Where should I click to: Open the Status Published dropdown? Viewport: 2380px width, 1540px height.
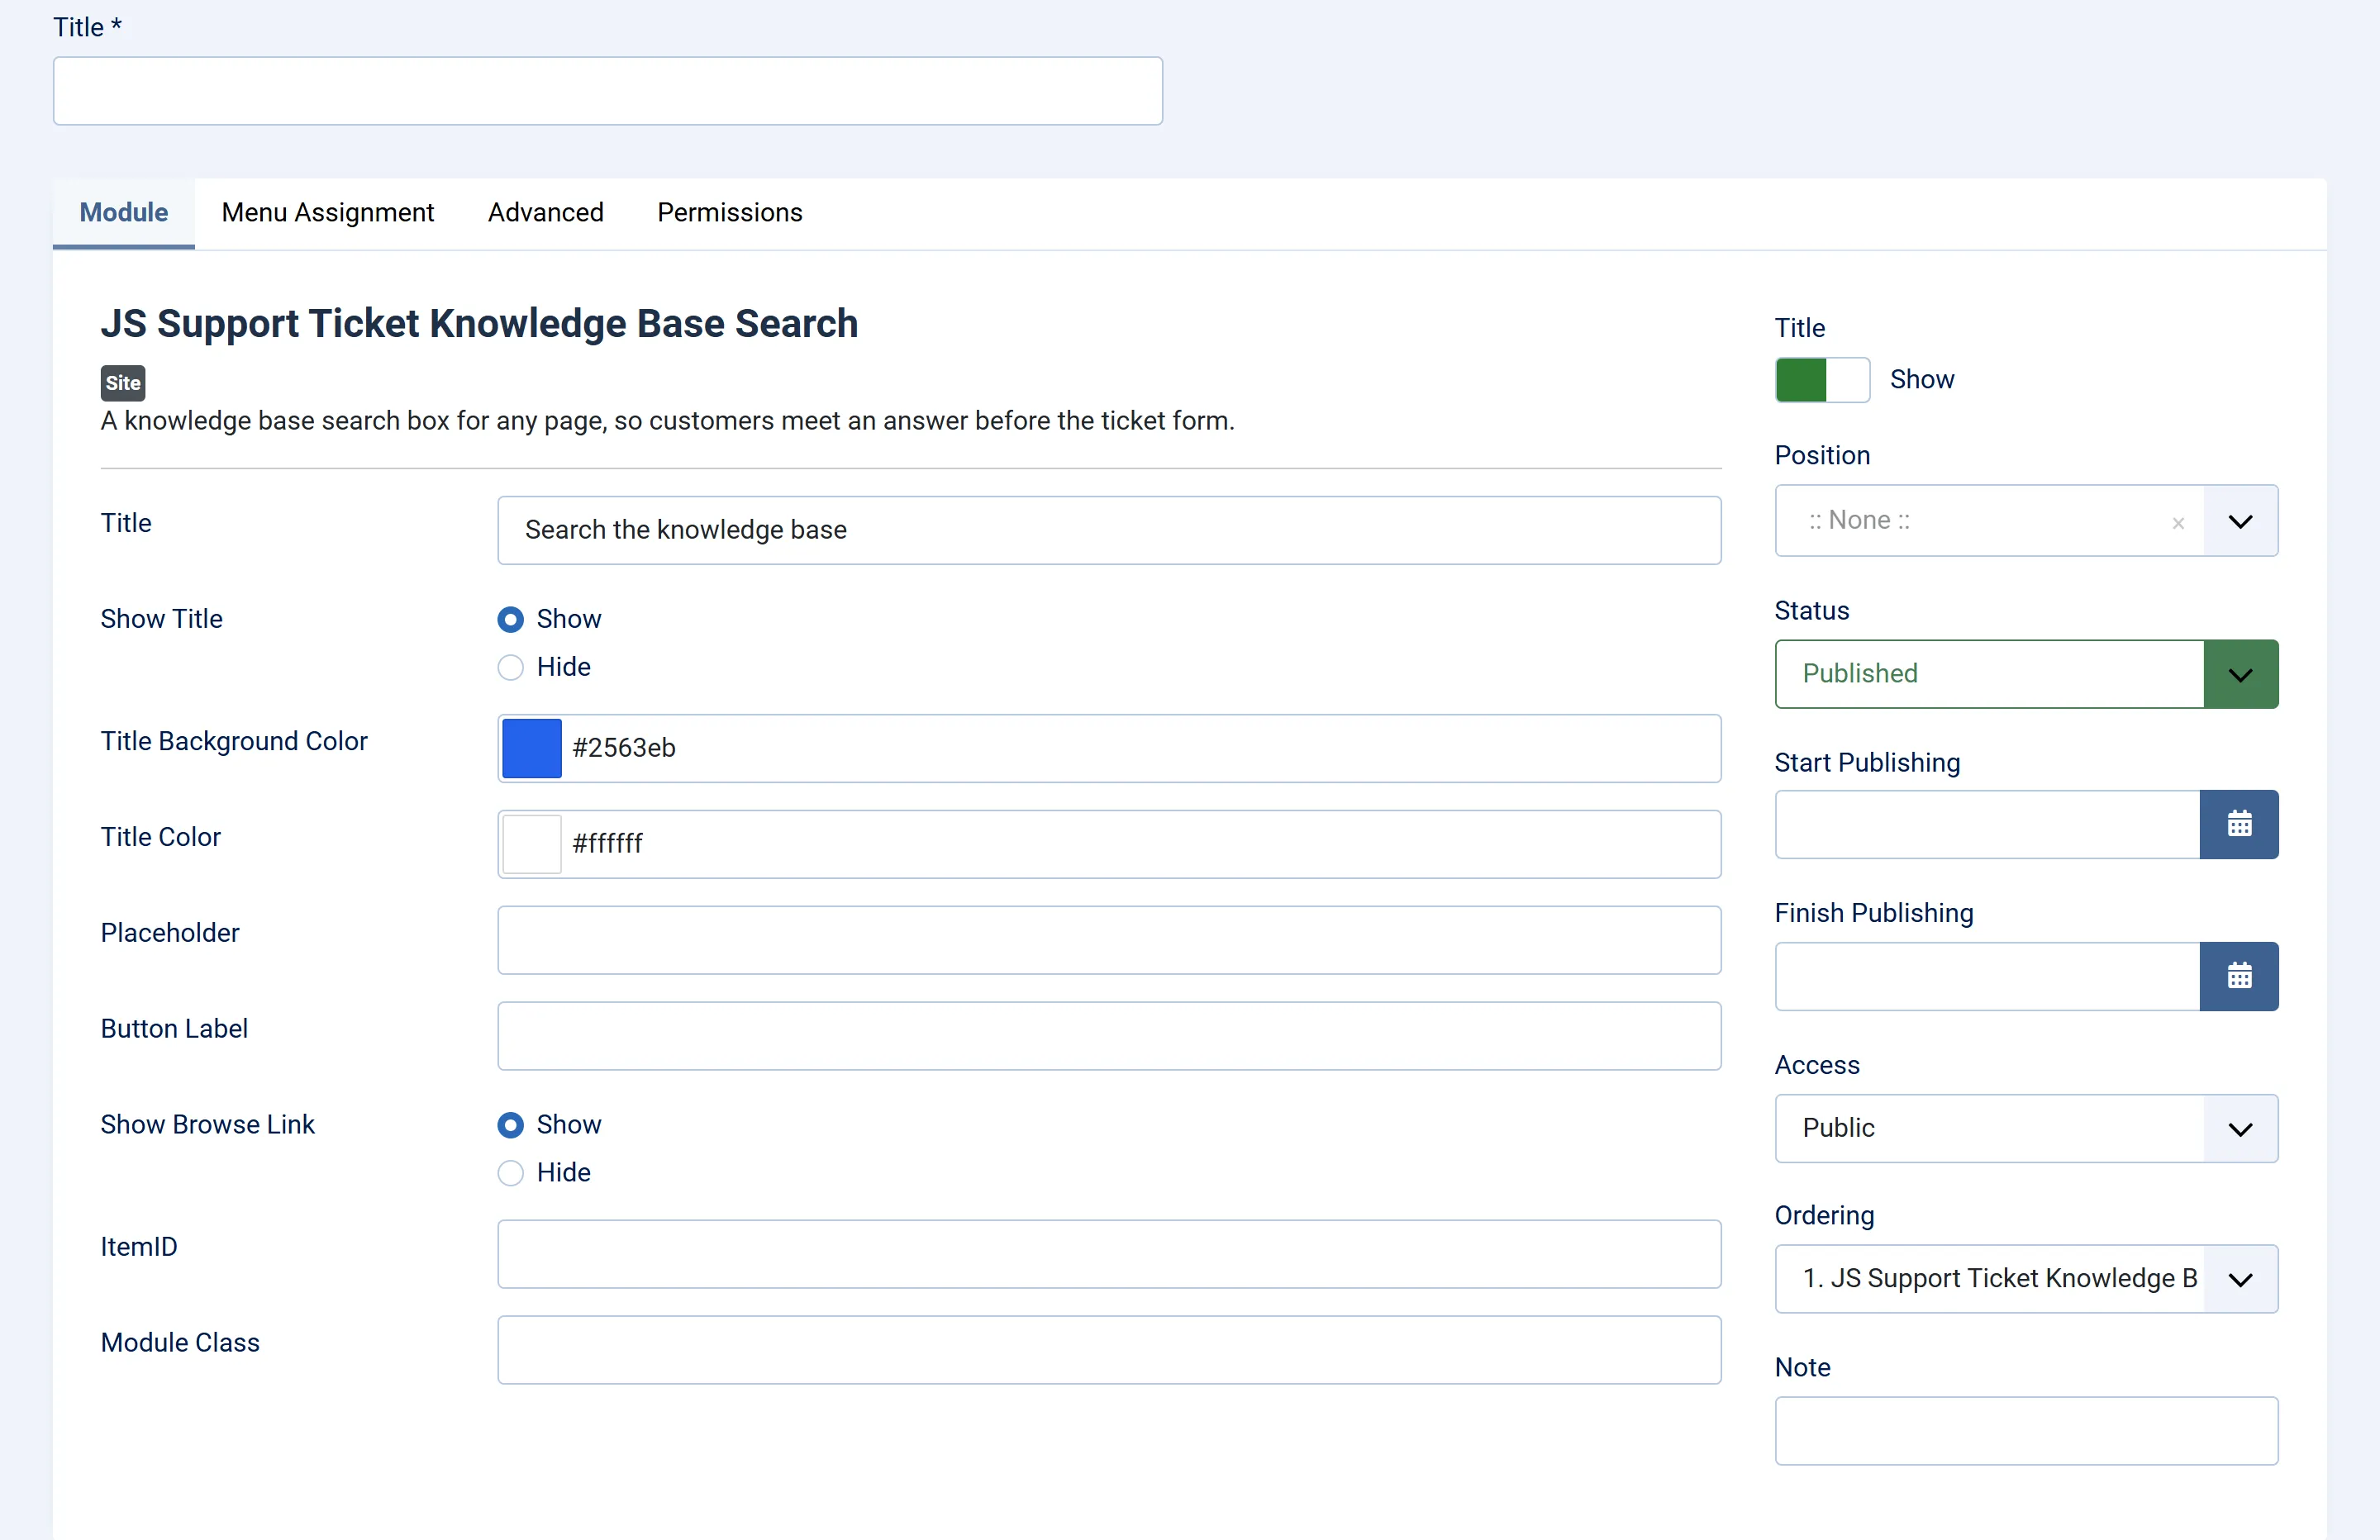(2026, 674)
